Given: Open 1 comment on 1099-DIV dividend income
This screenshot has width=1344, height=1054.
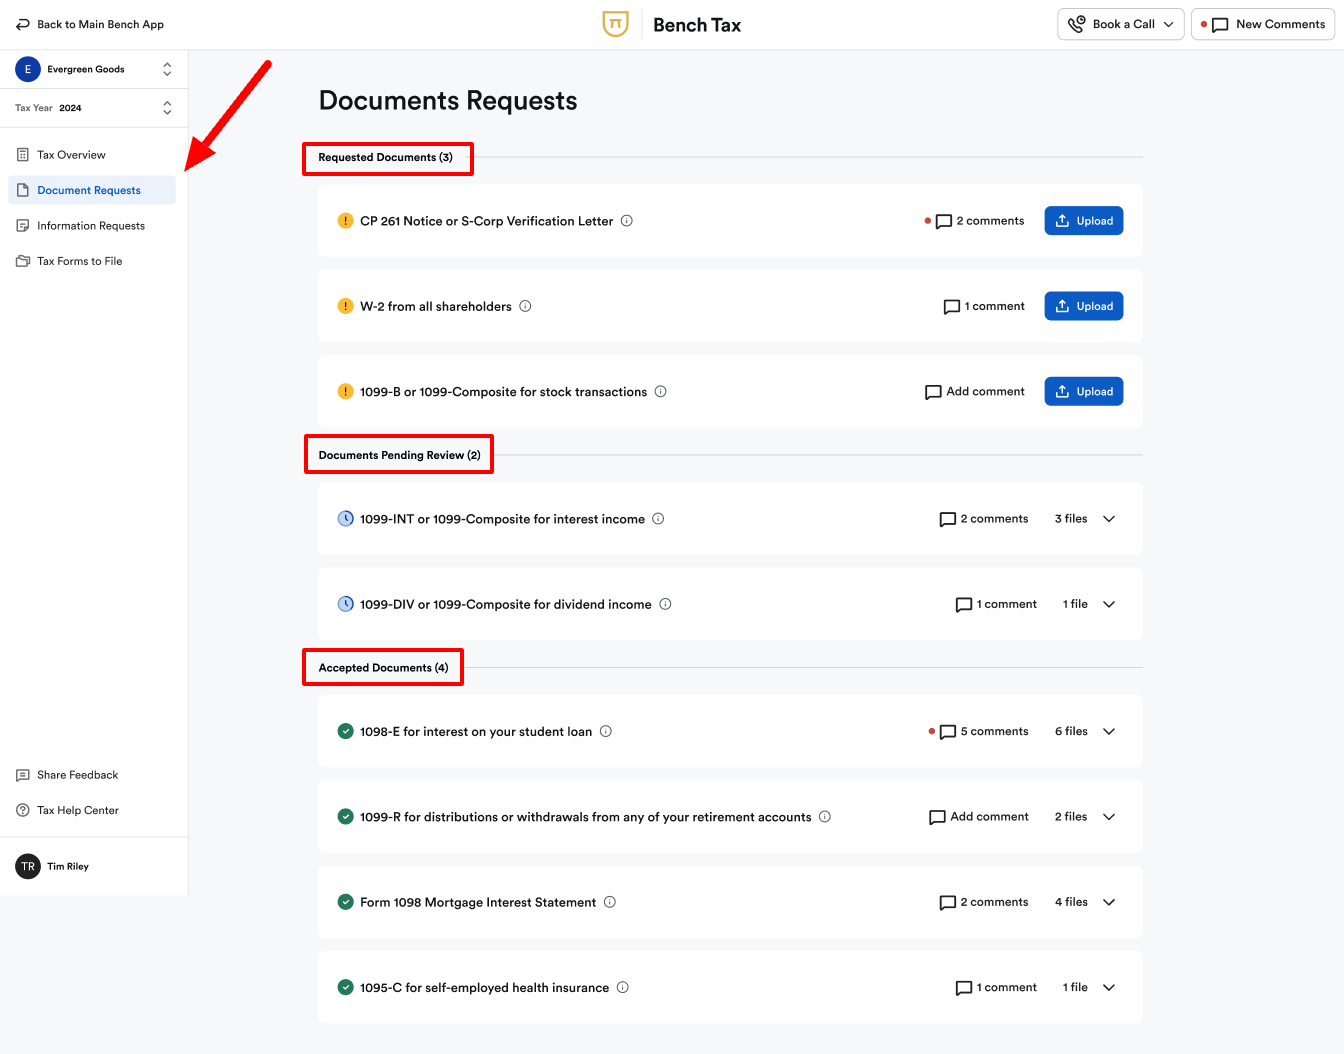Looking at the screenshot, I should [x=996, y=604].
